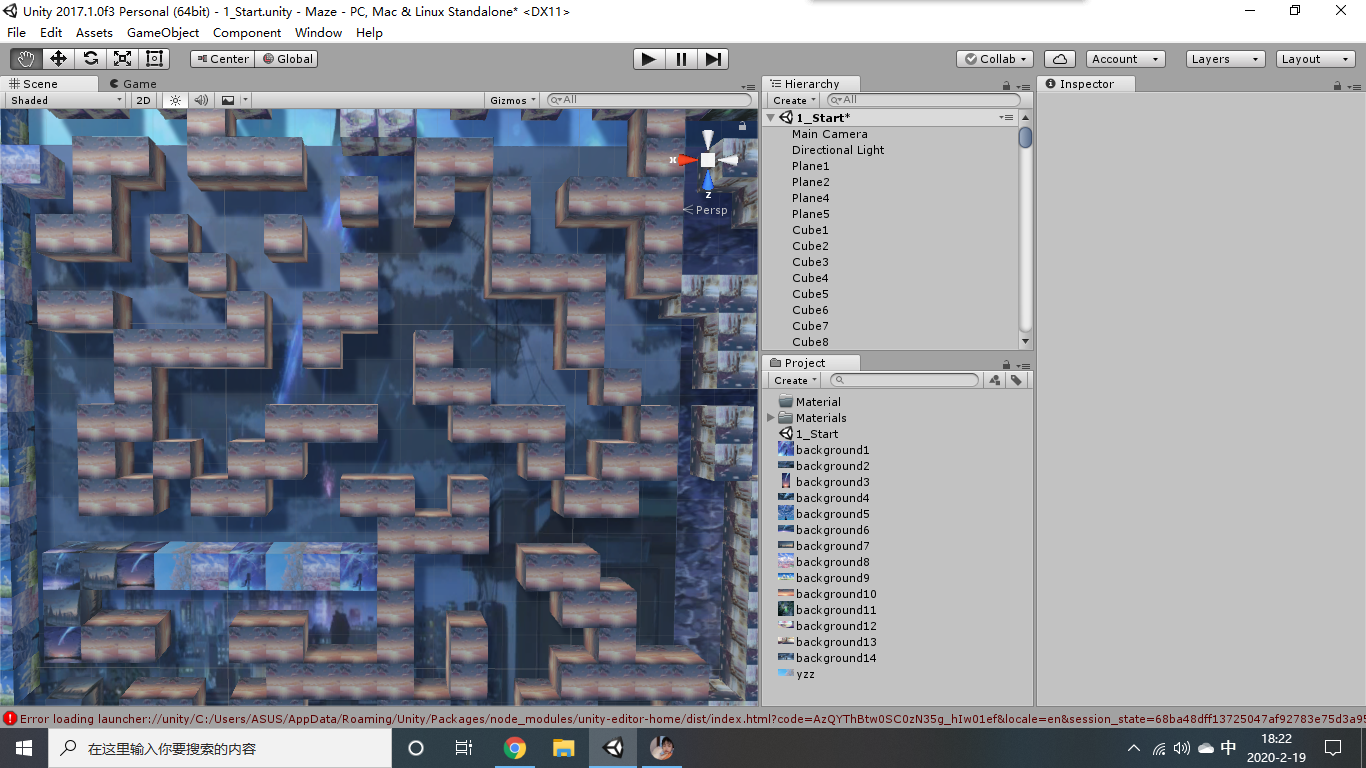
Task: Select the Hand tool in the toolbar
Action: pos(25,58)
